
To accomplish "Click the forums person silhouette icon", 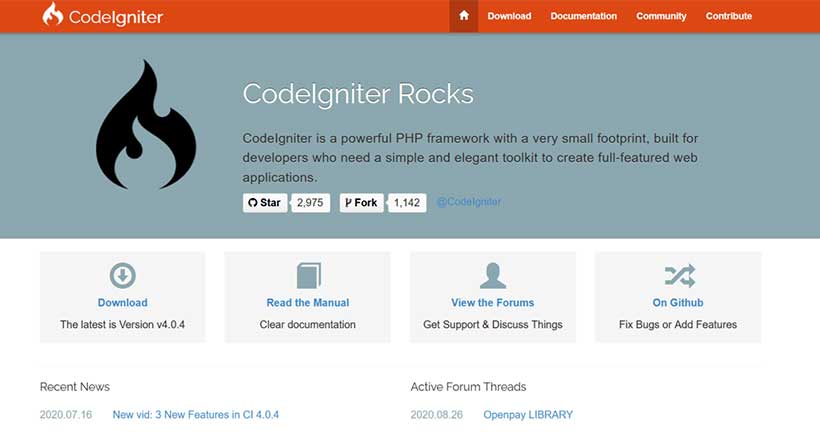I will [493, 276].
